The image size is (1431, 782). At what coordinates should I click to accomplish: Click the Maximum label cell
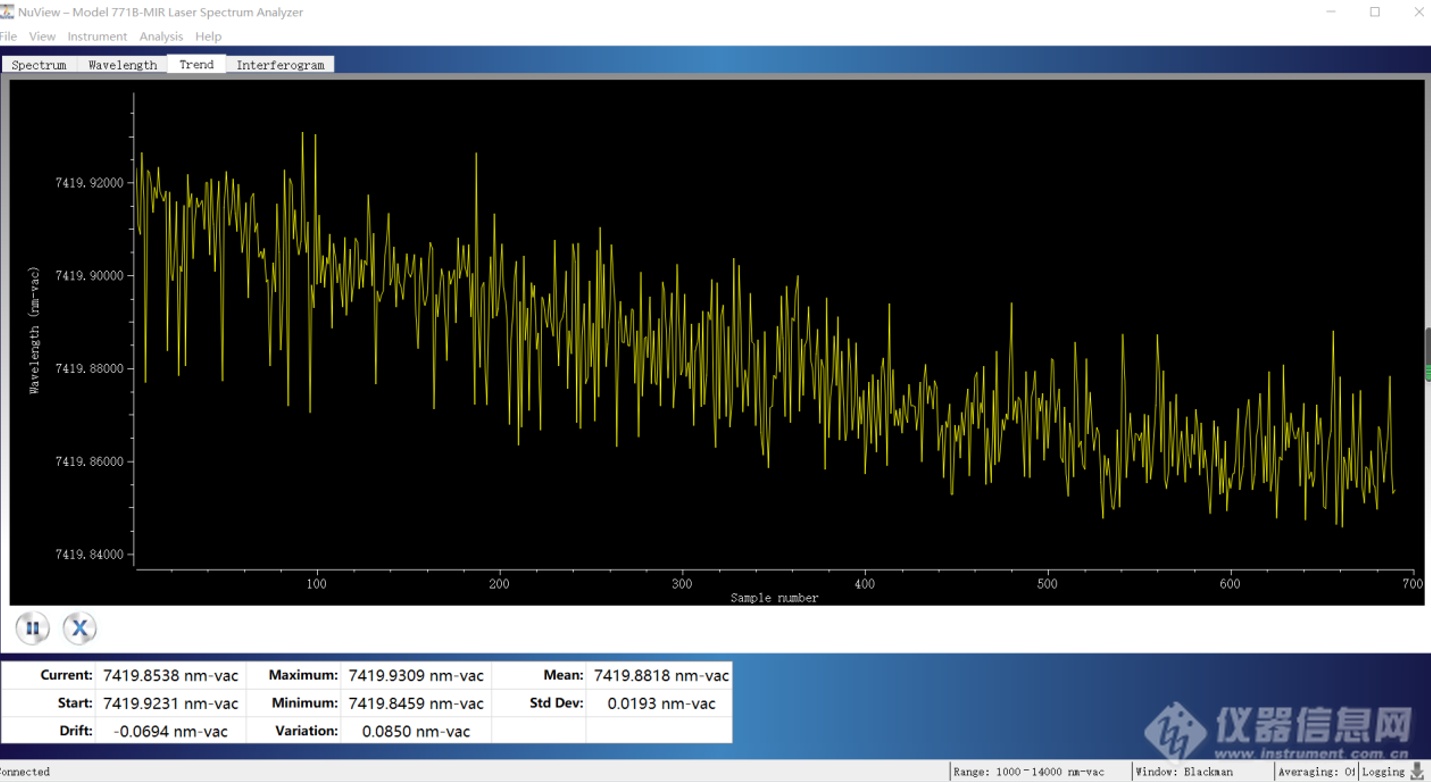click(294, 676)
